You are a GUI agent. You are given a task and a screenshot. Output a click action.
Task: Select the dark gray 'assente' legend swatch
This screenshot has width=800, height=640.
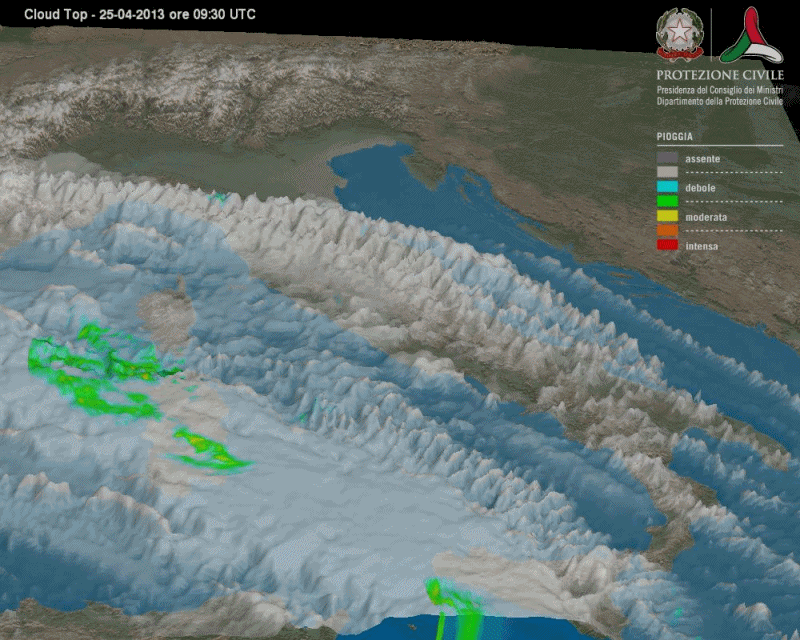(x=667, y=158)
